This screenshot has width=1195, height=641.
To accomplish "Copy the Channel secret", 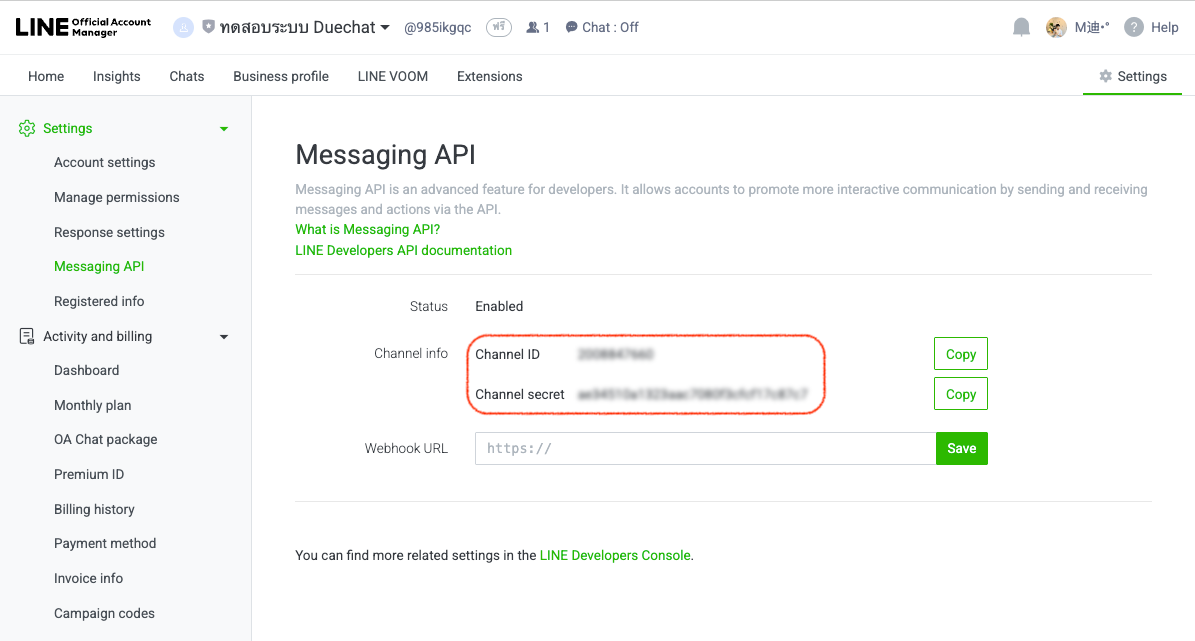I will point(960,394).
